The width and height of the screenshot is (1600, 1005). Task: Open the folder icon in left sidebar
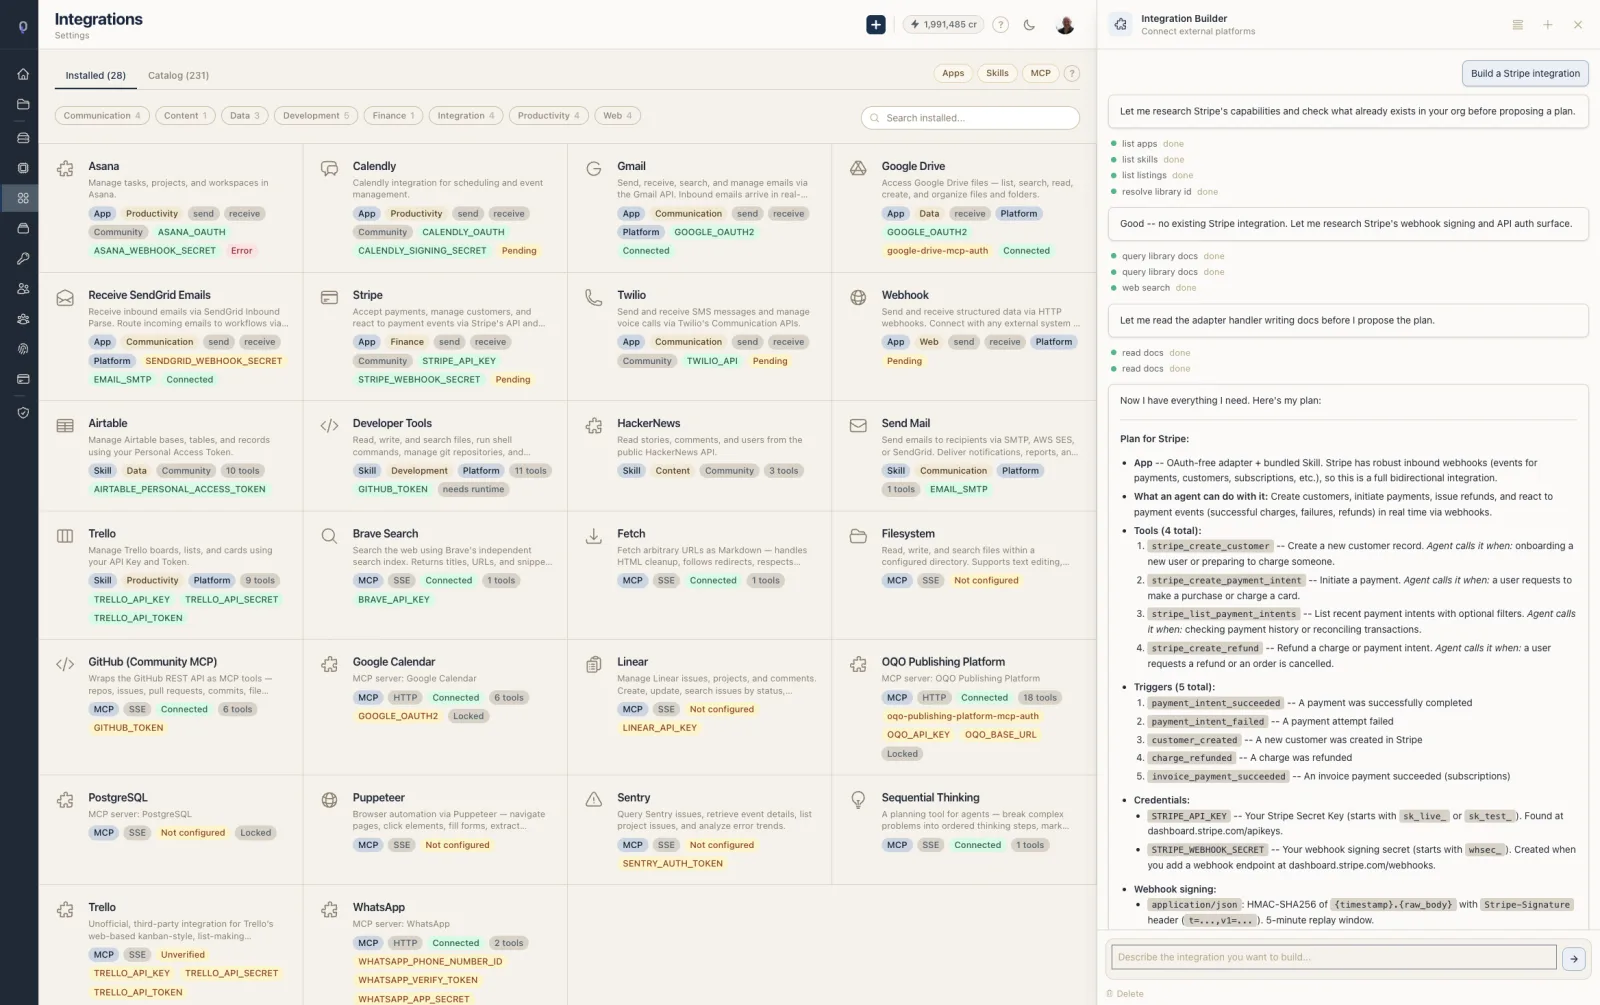click(x=23, y=104)
